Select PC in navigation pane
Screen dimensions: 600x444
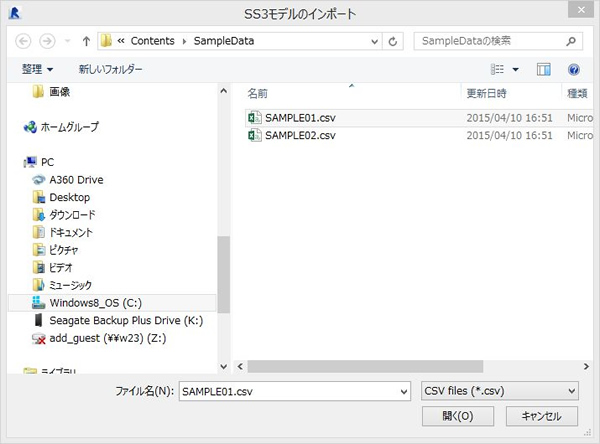click(39, 162)
